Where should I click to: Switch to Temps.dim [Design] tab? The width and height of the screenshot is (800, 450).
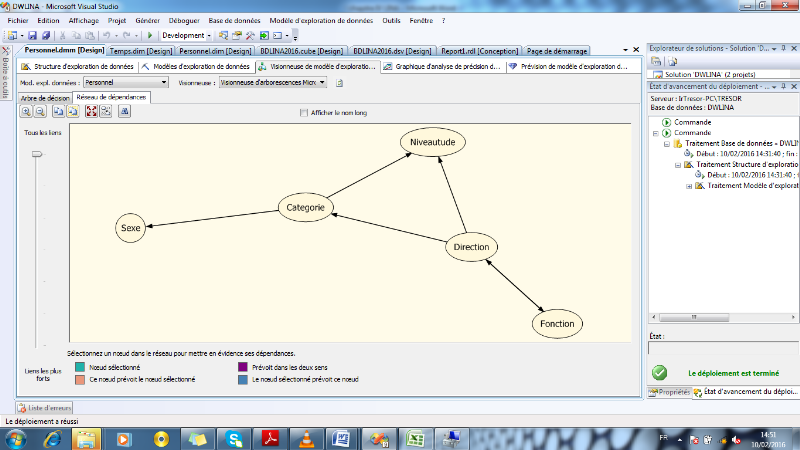coord(141,51)
